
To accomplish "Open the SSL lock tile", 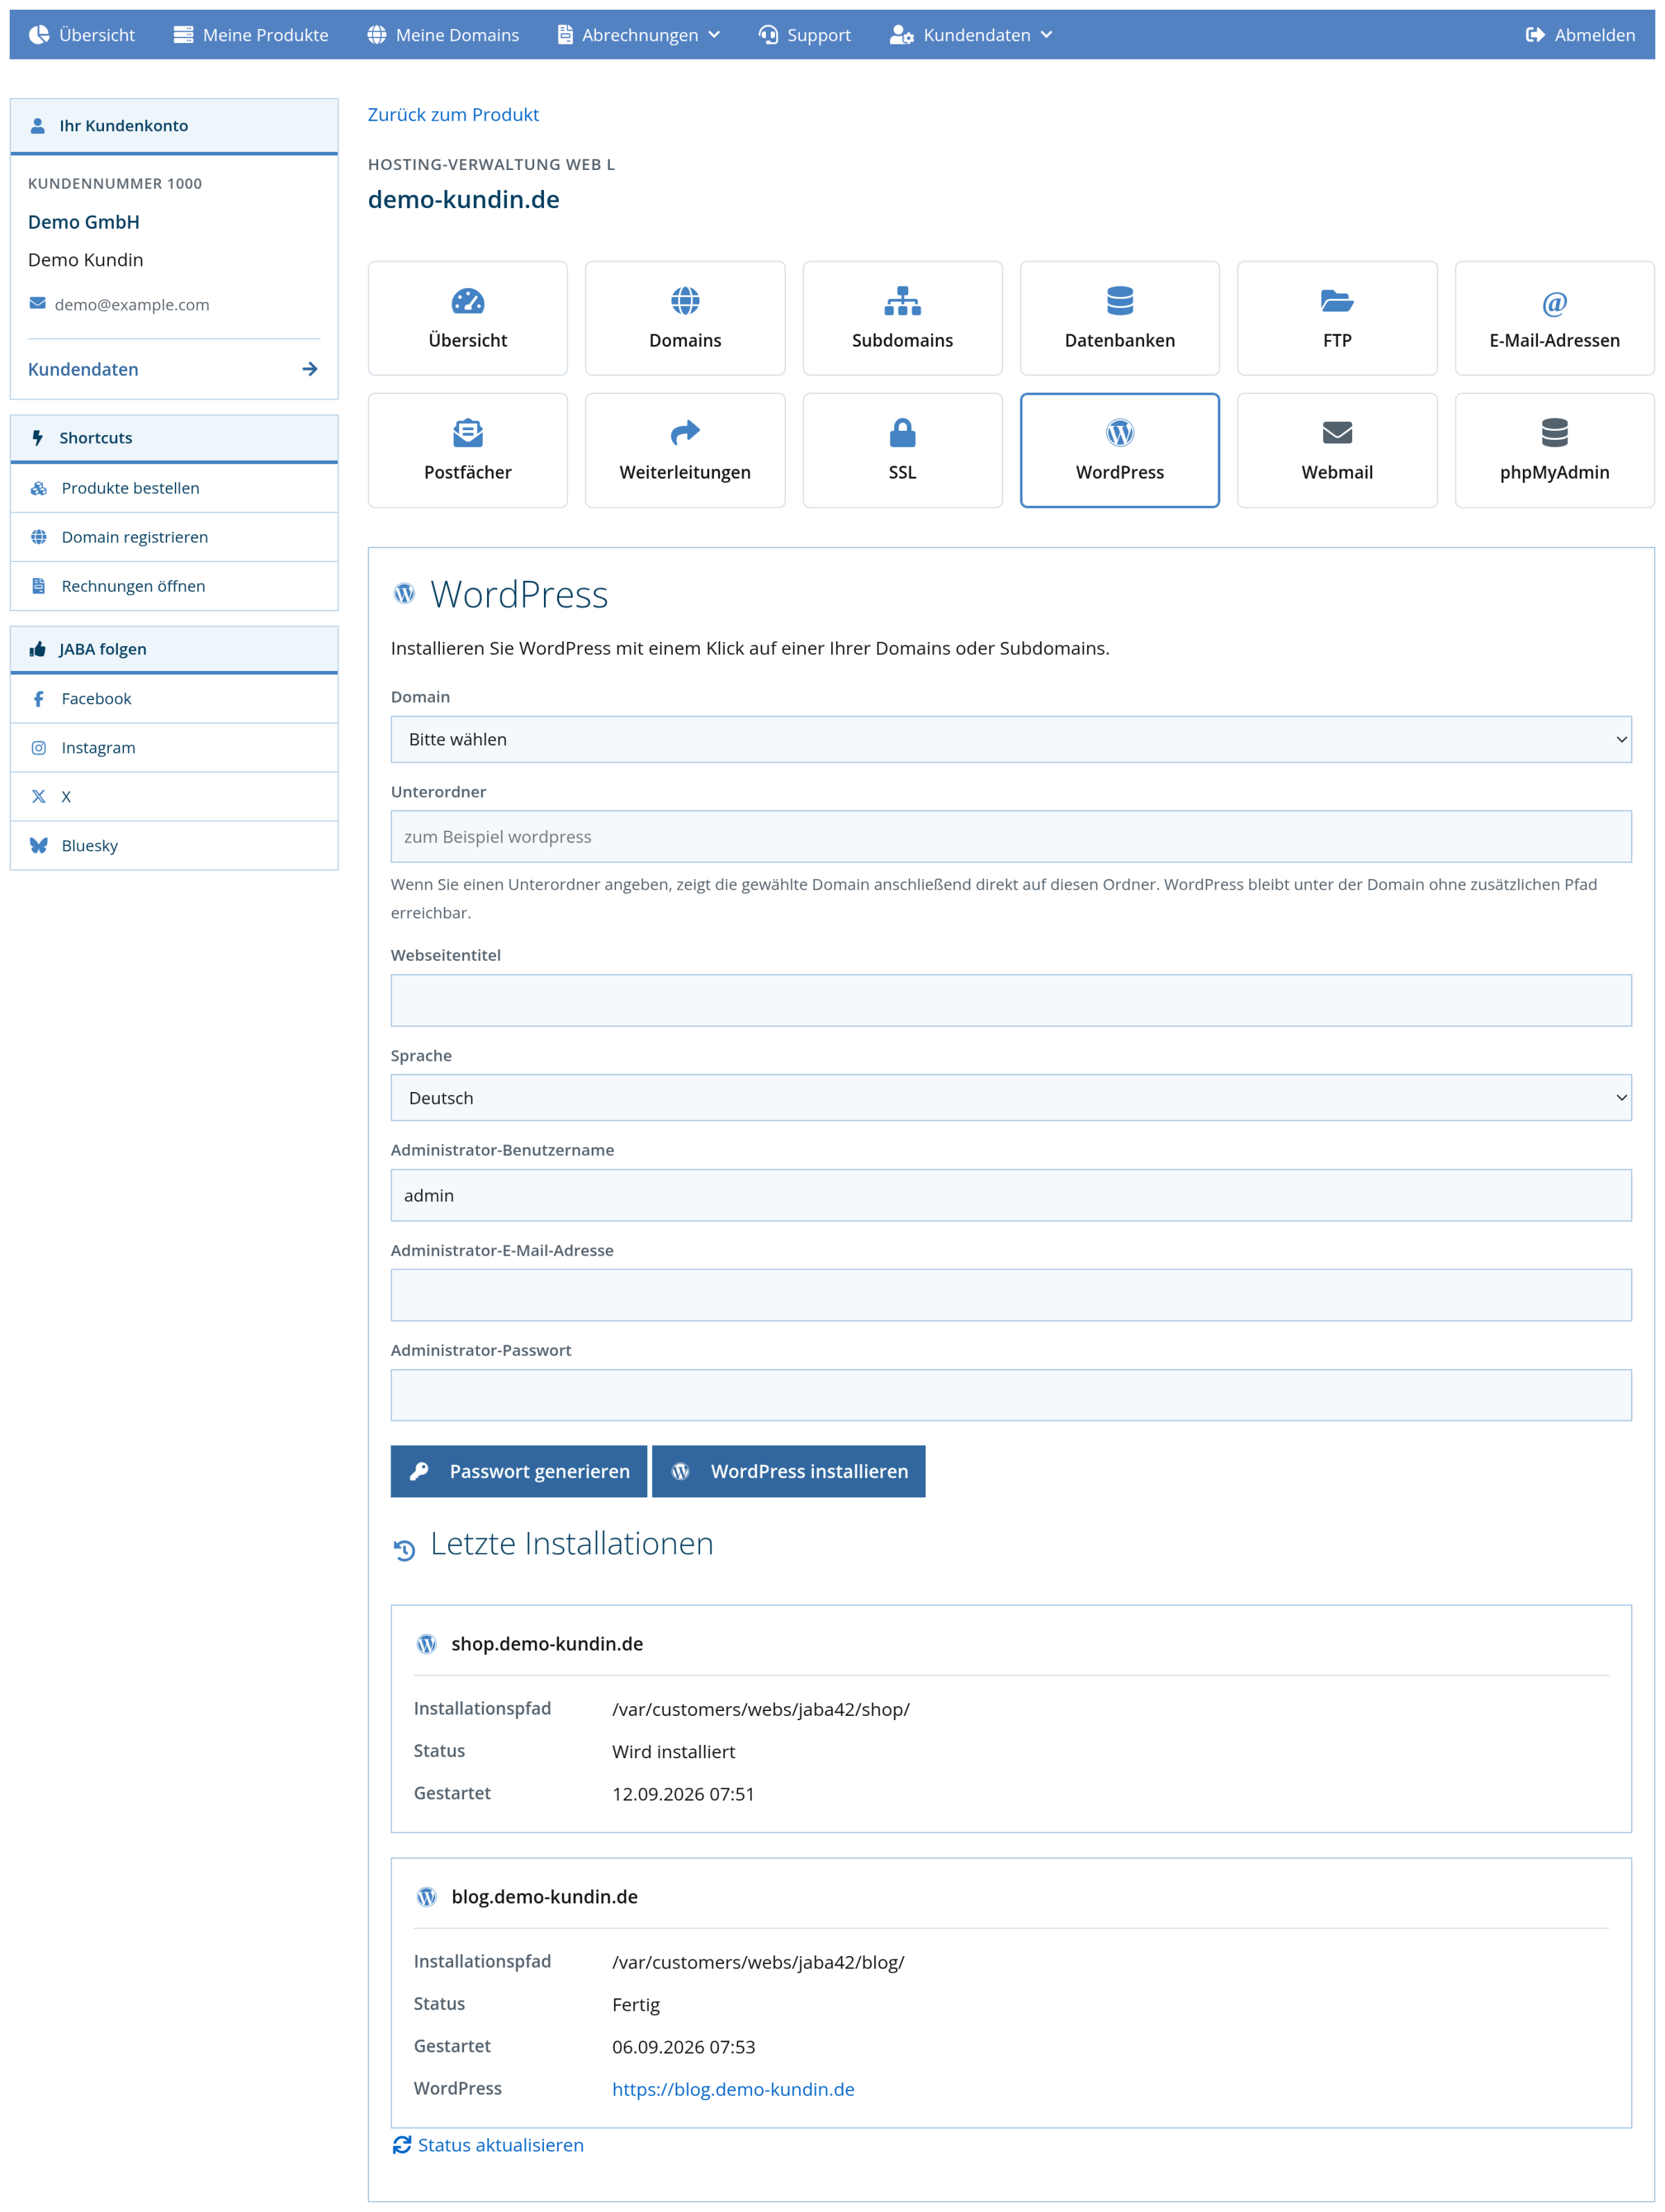I will pos(902,450).
